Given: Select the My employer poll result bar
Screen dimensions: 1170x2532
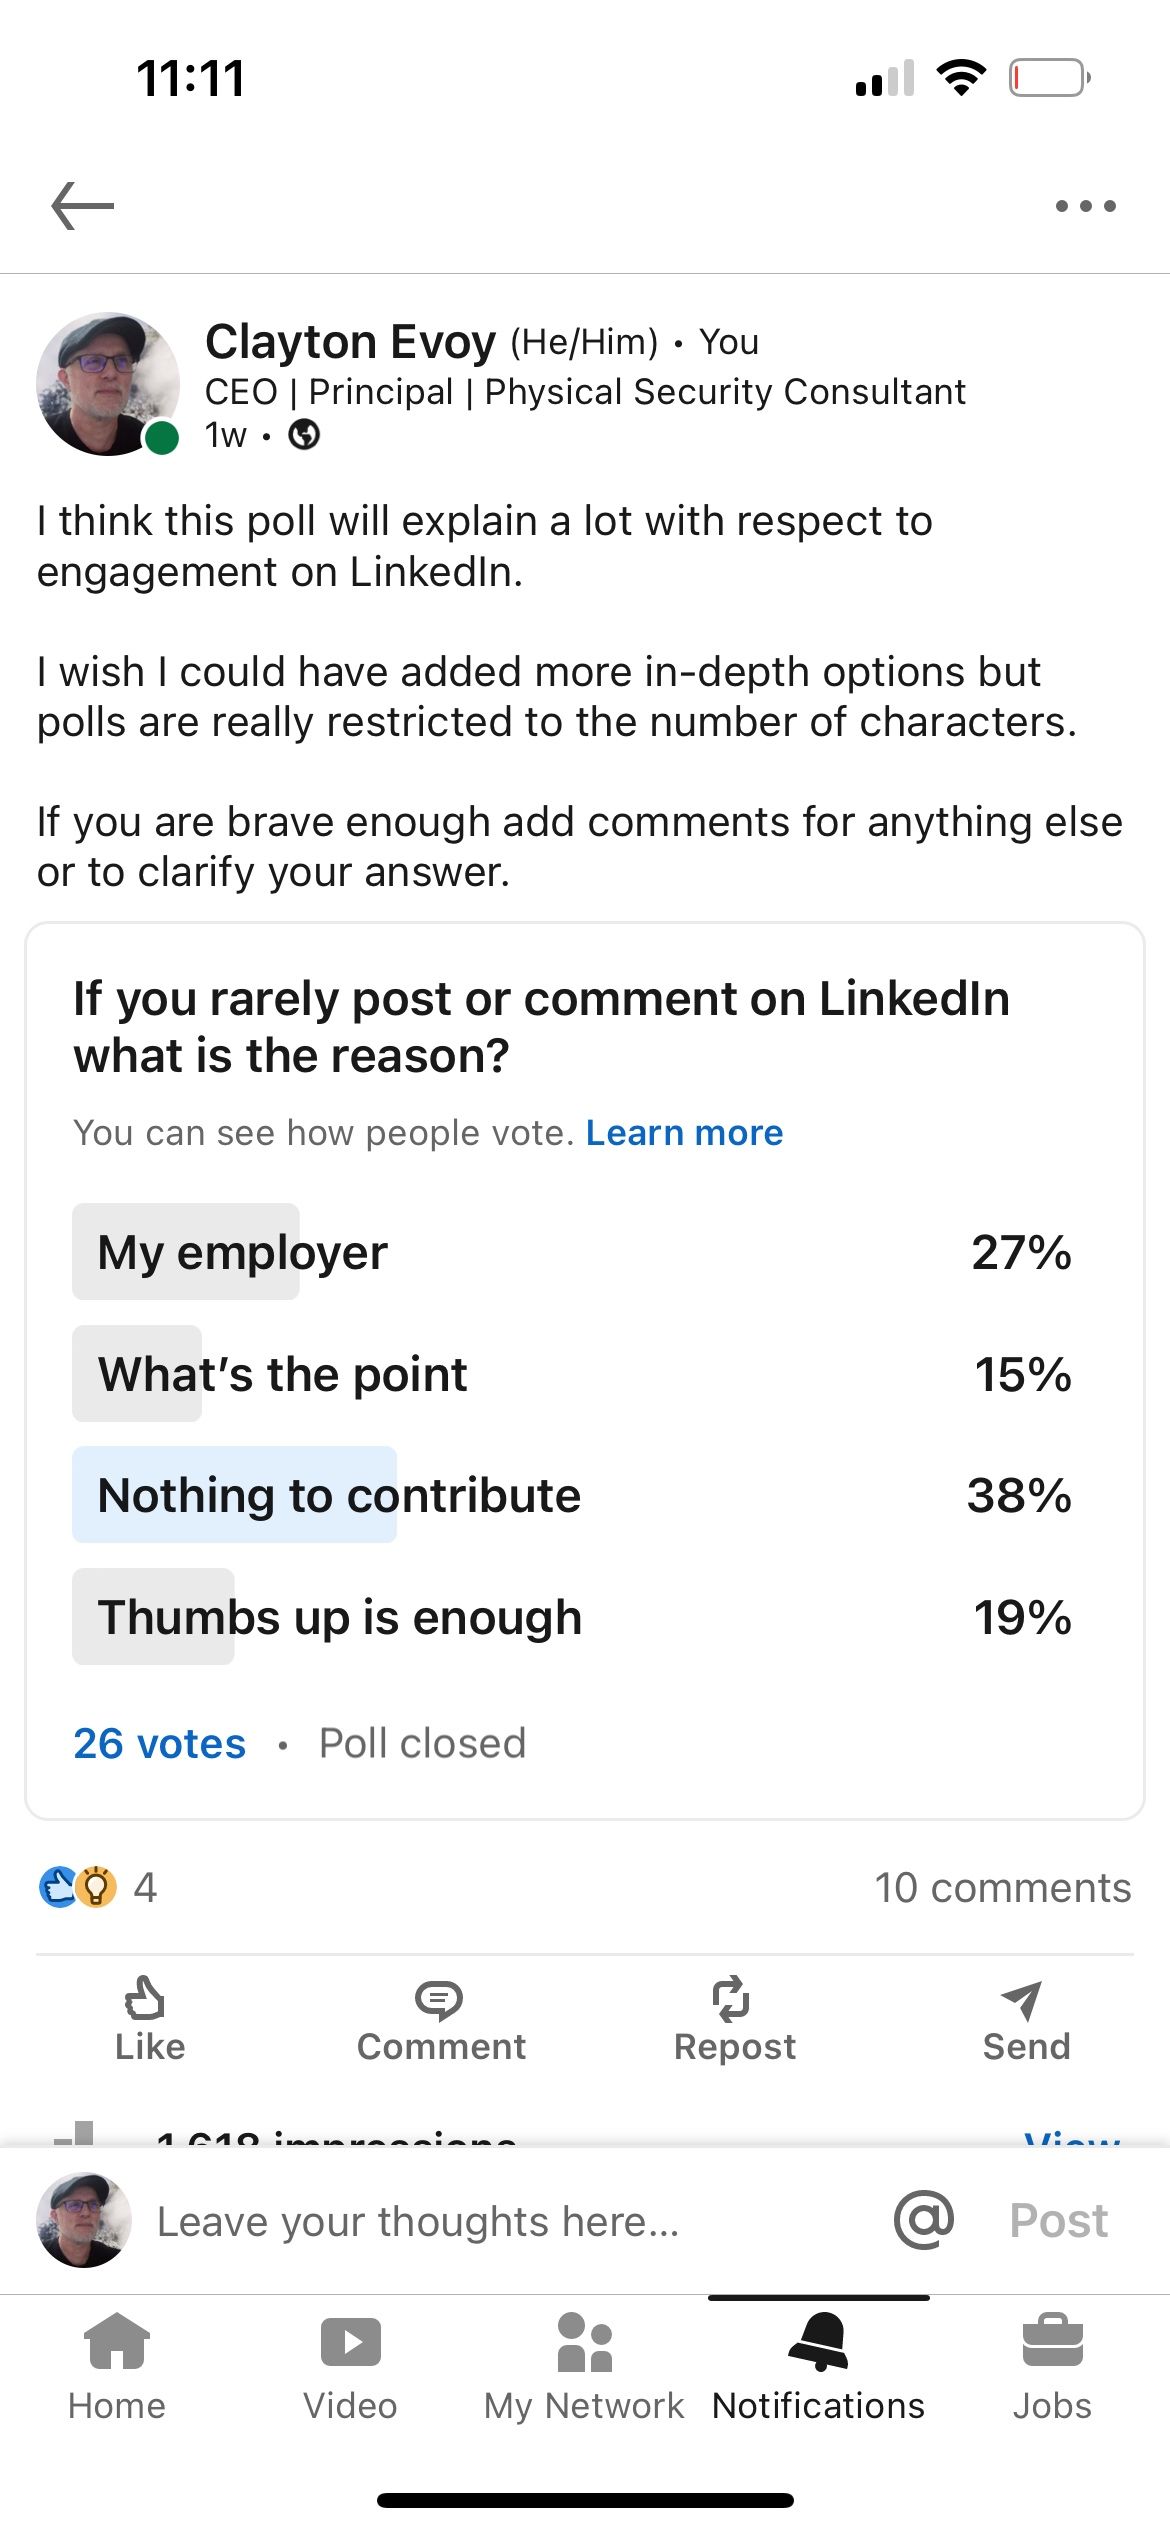Looking at the screenshot, I should click(572, 1252).
